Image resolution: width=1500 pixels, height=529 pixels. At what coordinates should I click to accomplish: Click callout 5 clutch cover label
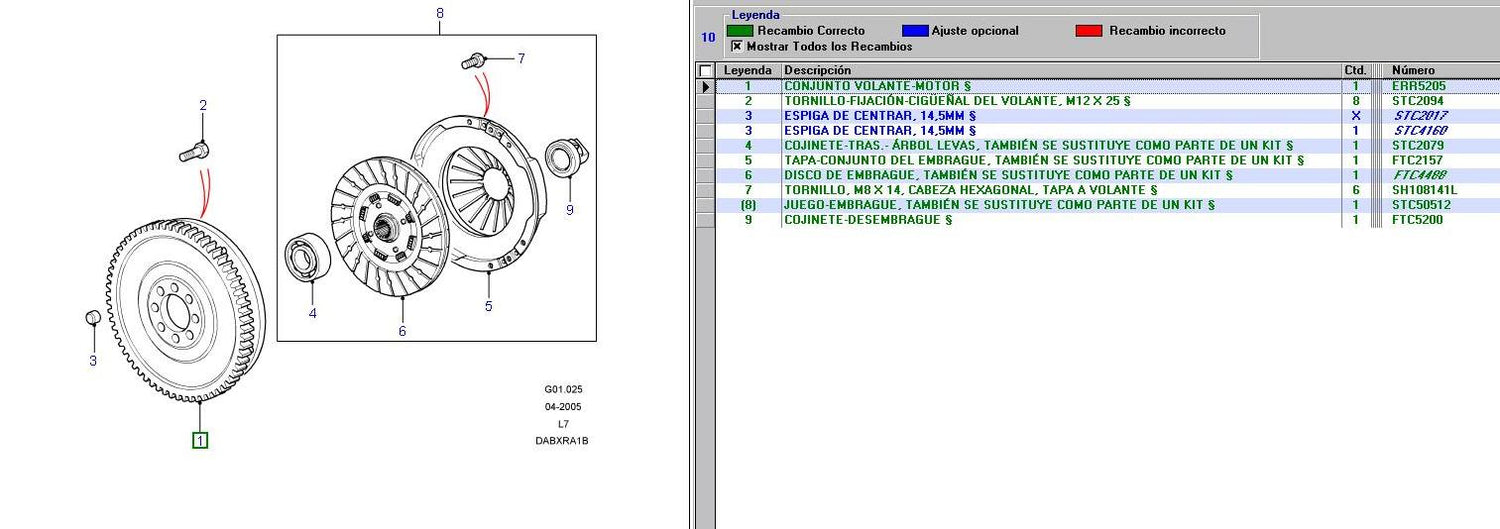[488, 306]
